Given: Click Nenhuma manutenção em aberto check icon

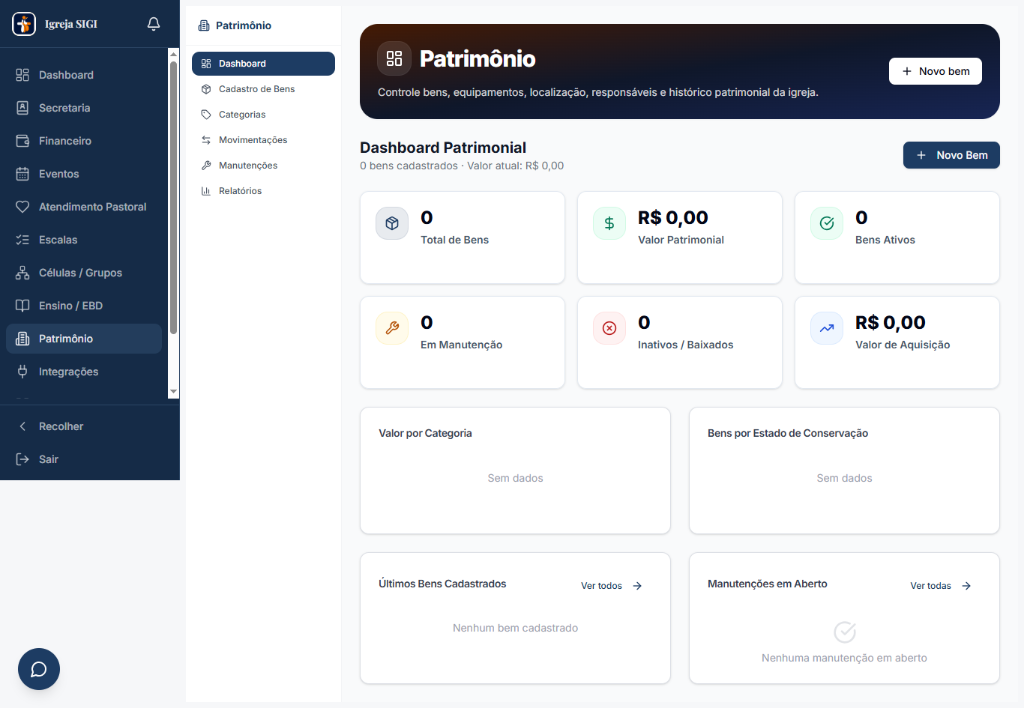Looking at the screenshot, I should point(844,632).
